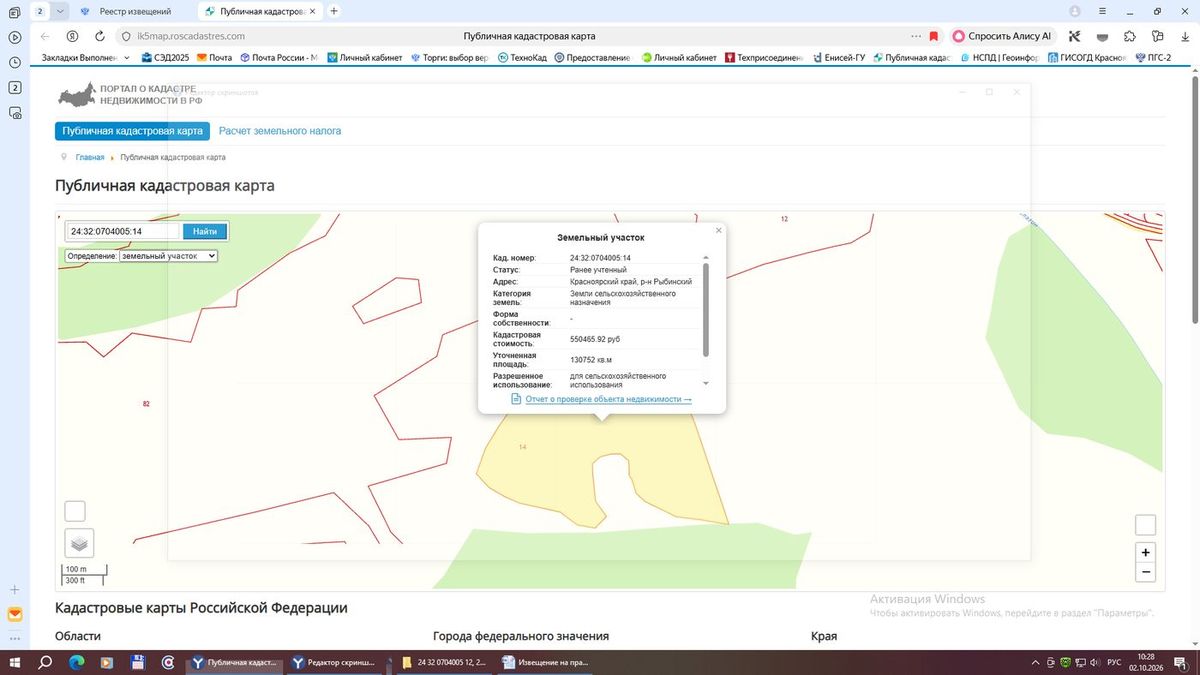Image resolution: width=1200 pixels, height=675 pixels.
Task: Open browser history clock icon in sidebar
Action: (15, 62)
